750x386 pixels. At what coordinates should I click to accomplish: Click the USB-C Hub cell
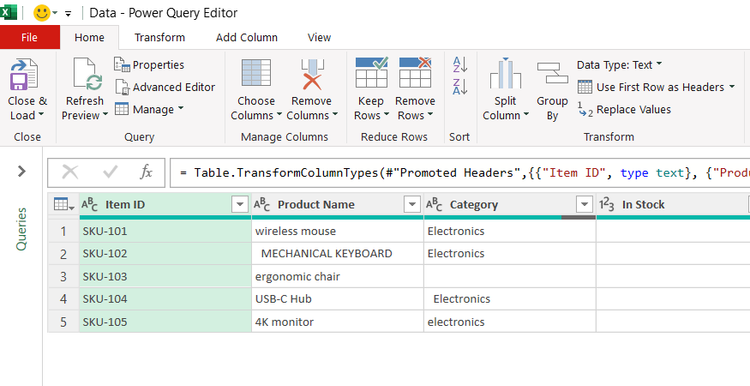[x=337, y=299]
